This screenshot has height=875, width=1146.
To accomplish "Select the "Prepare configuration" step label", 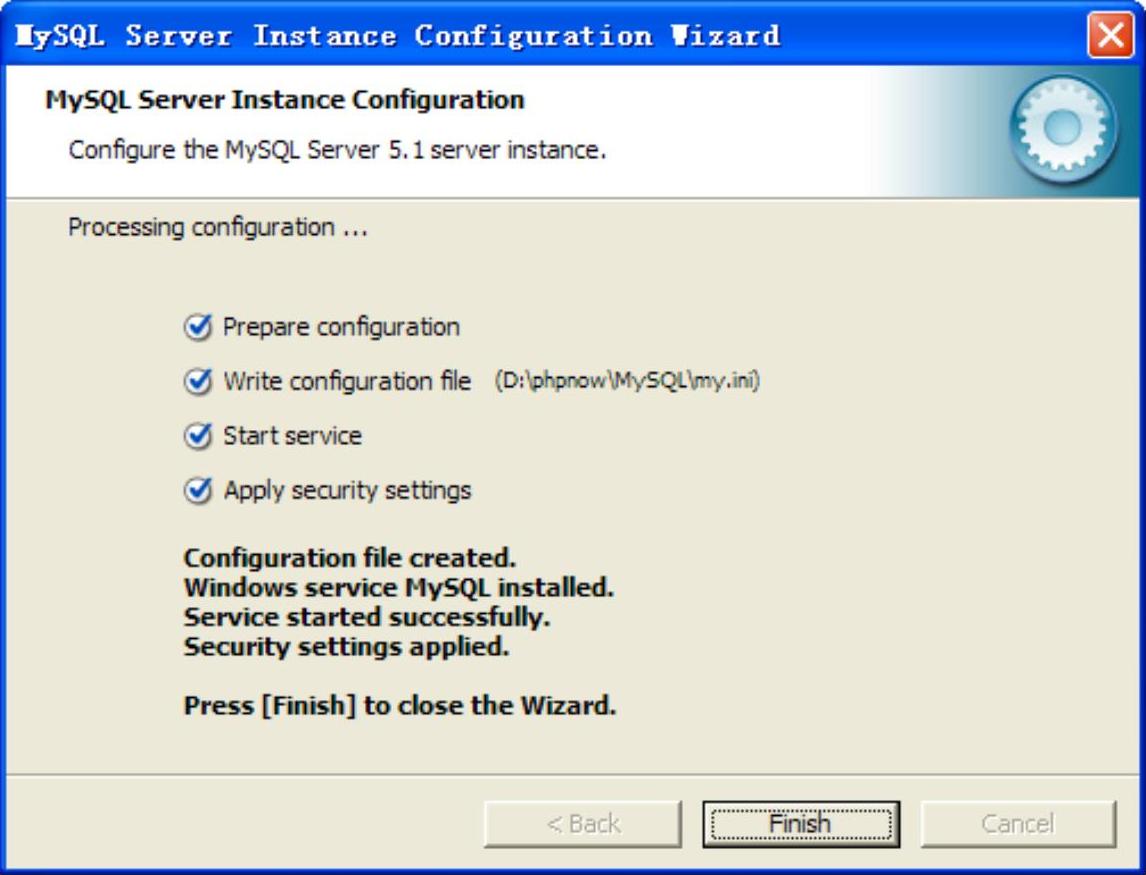I will point(341,327).
